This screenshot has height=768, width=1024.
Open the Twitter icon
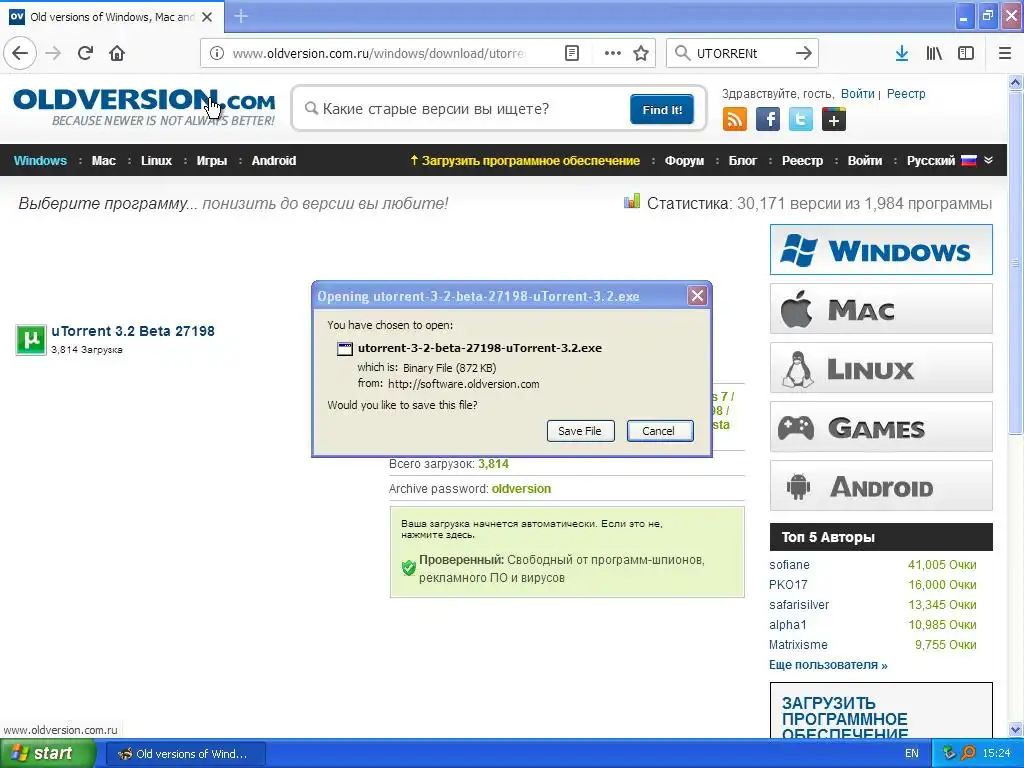801,120
